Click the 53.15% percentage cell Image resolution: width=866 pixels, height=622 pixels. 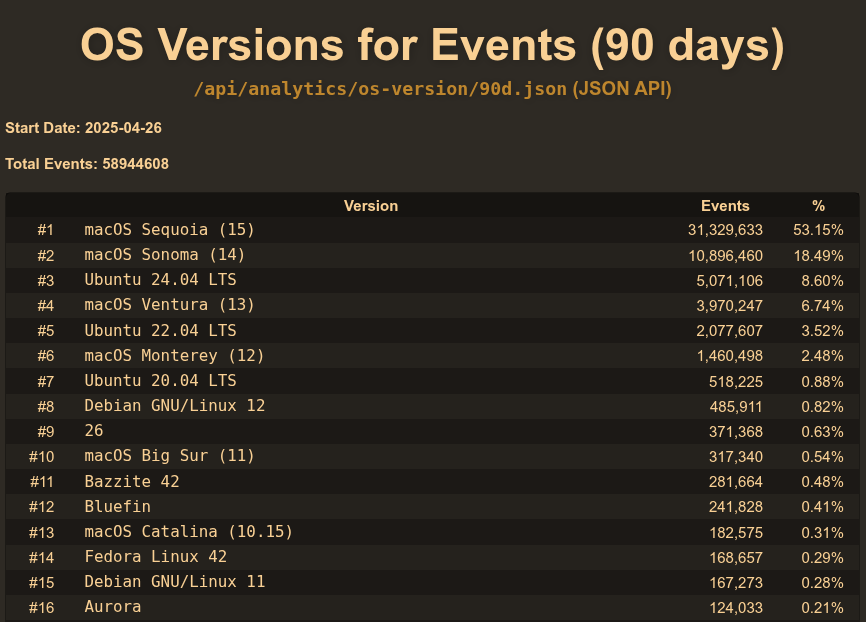point(819,230)
